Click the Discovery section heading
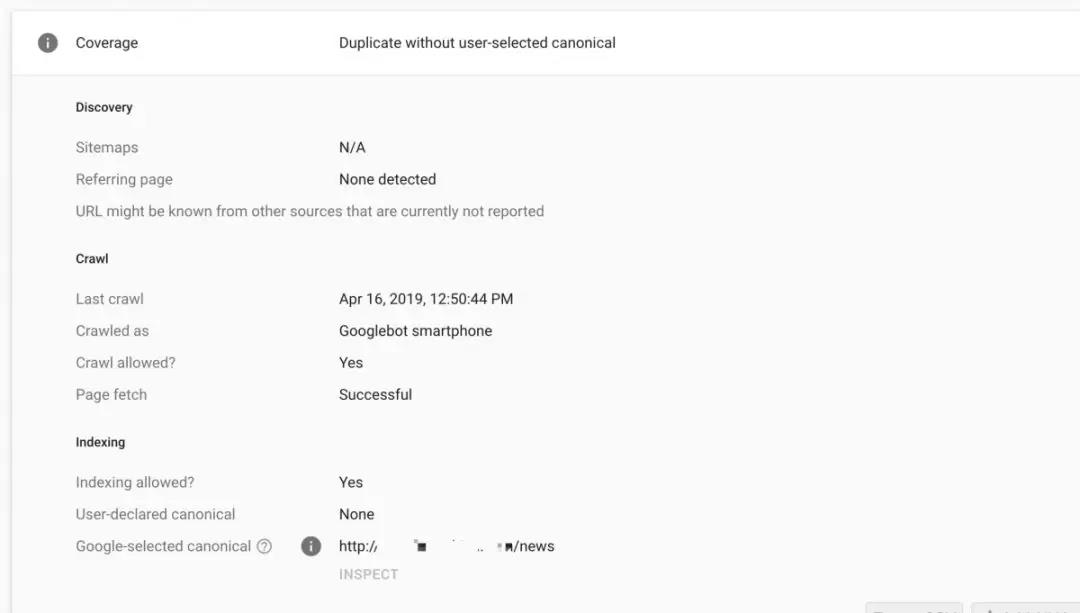 [x=104, y=107]
